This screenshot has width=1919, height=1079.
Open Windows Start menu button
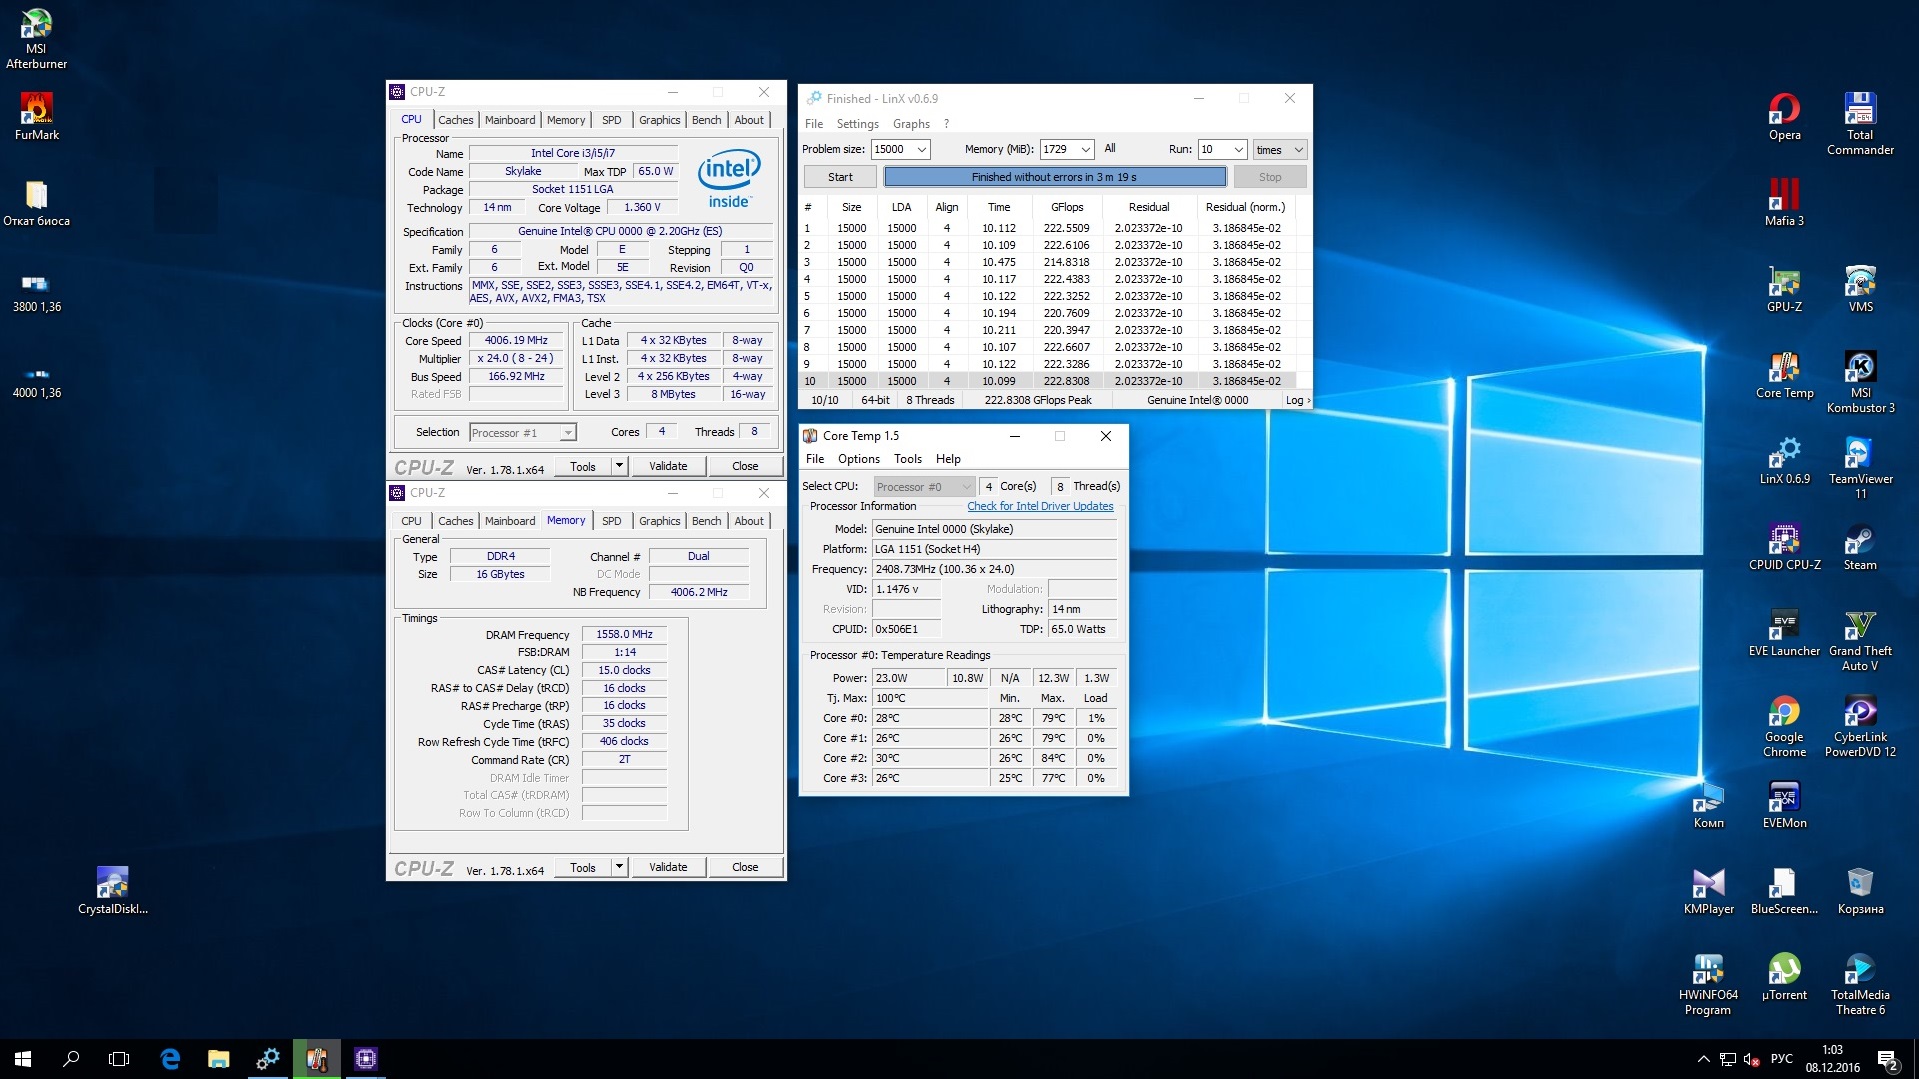[x=23, y=1059]
